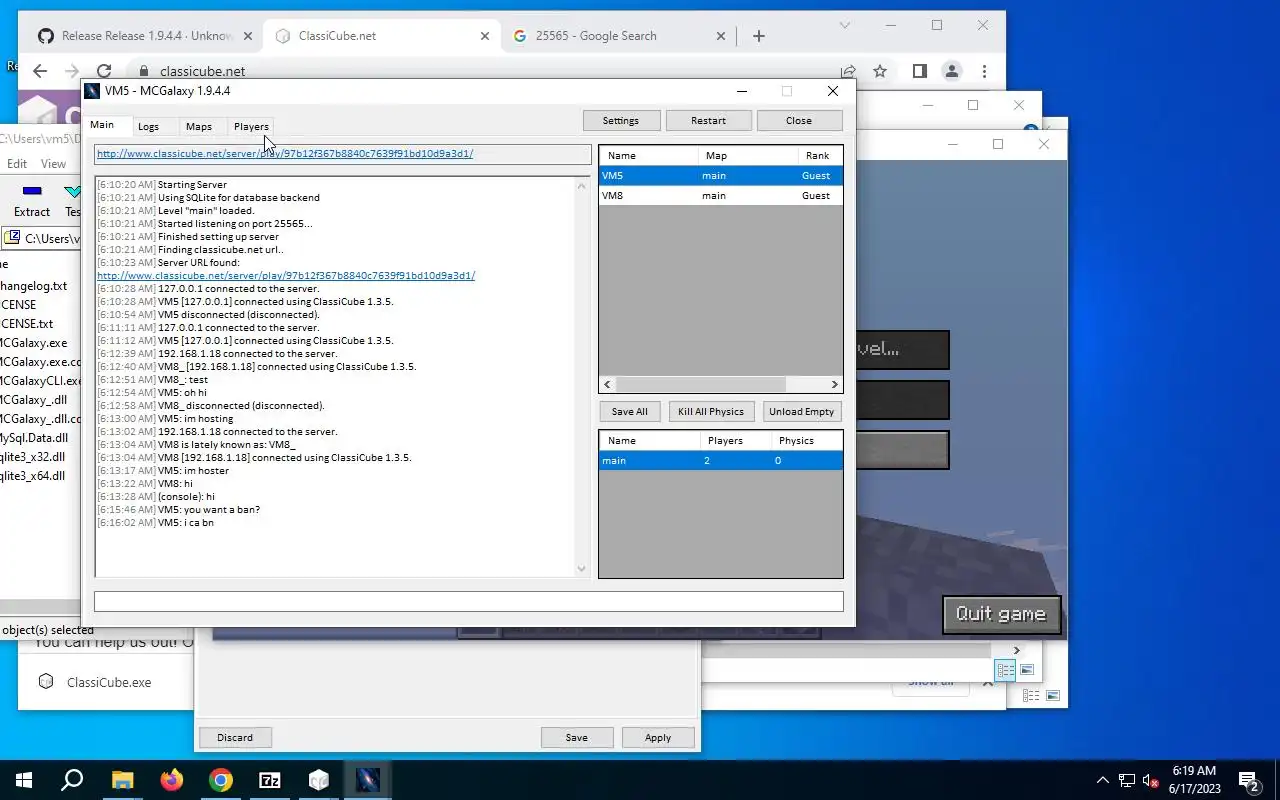Close the ClassiCube.net Chrome tab

(x=485, y=36)
